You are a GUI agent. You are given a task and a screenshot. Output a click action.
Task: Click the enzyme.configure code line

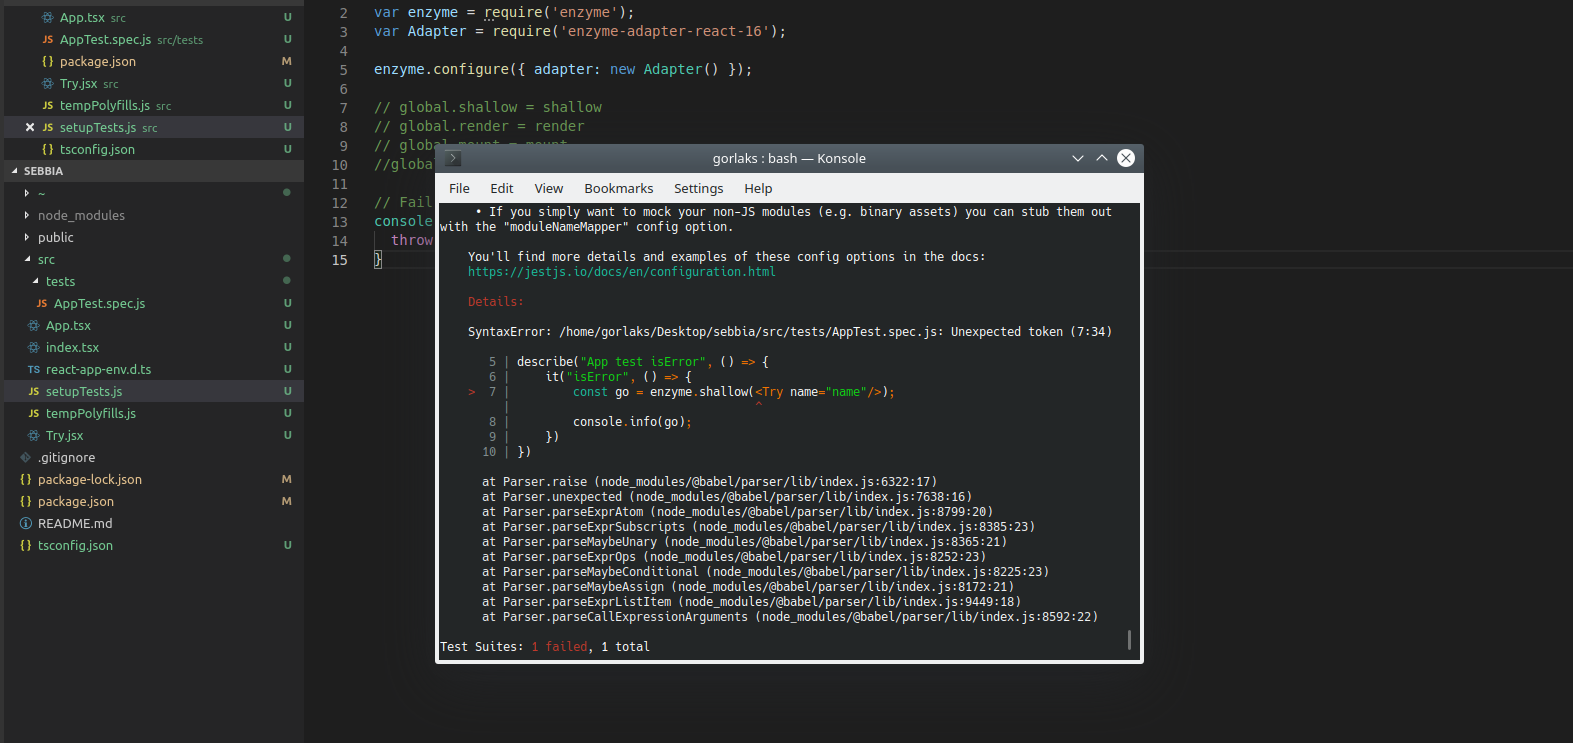(563, 69)
